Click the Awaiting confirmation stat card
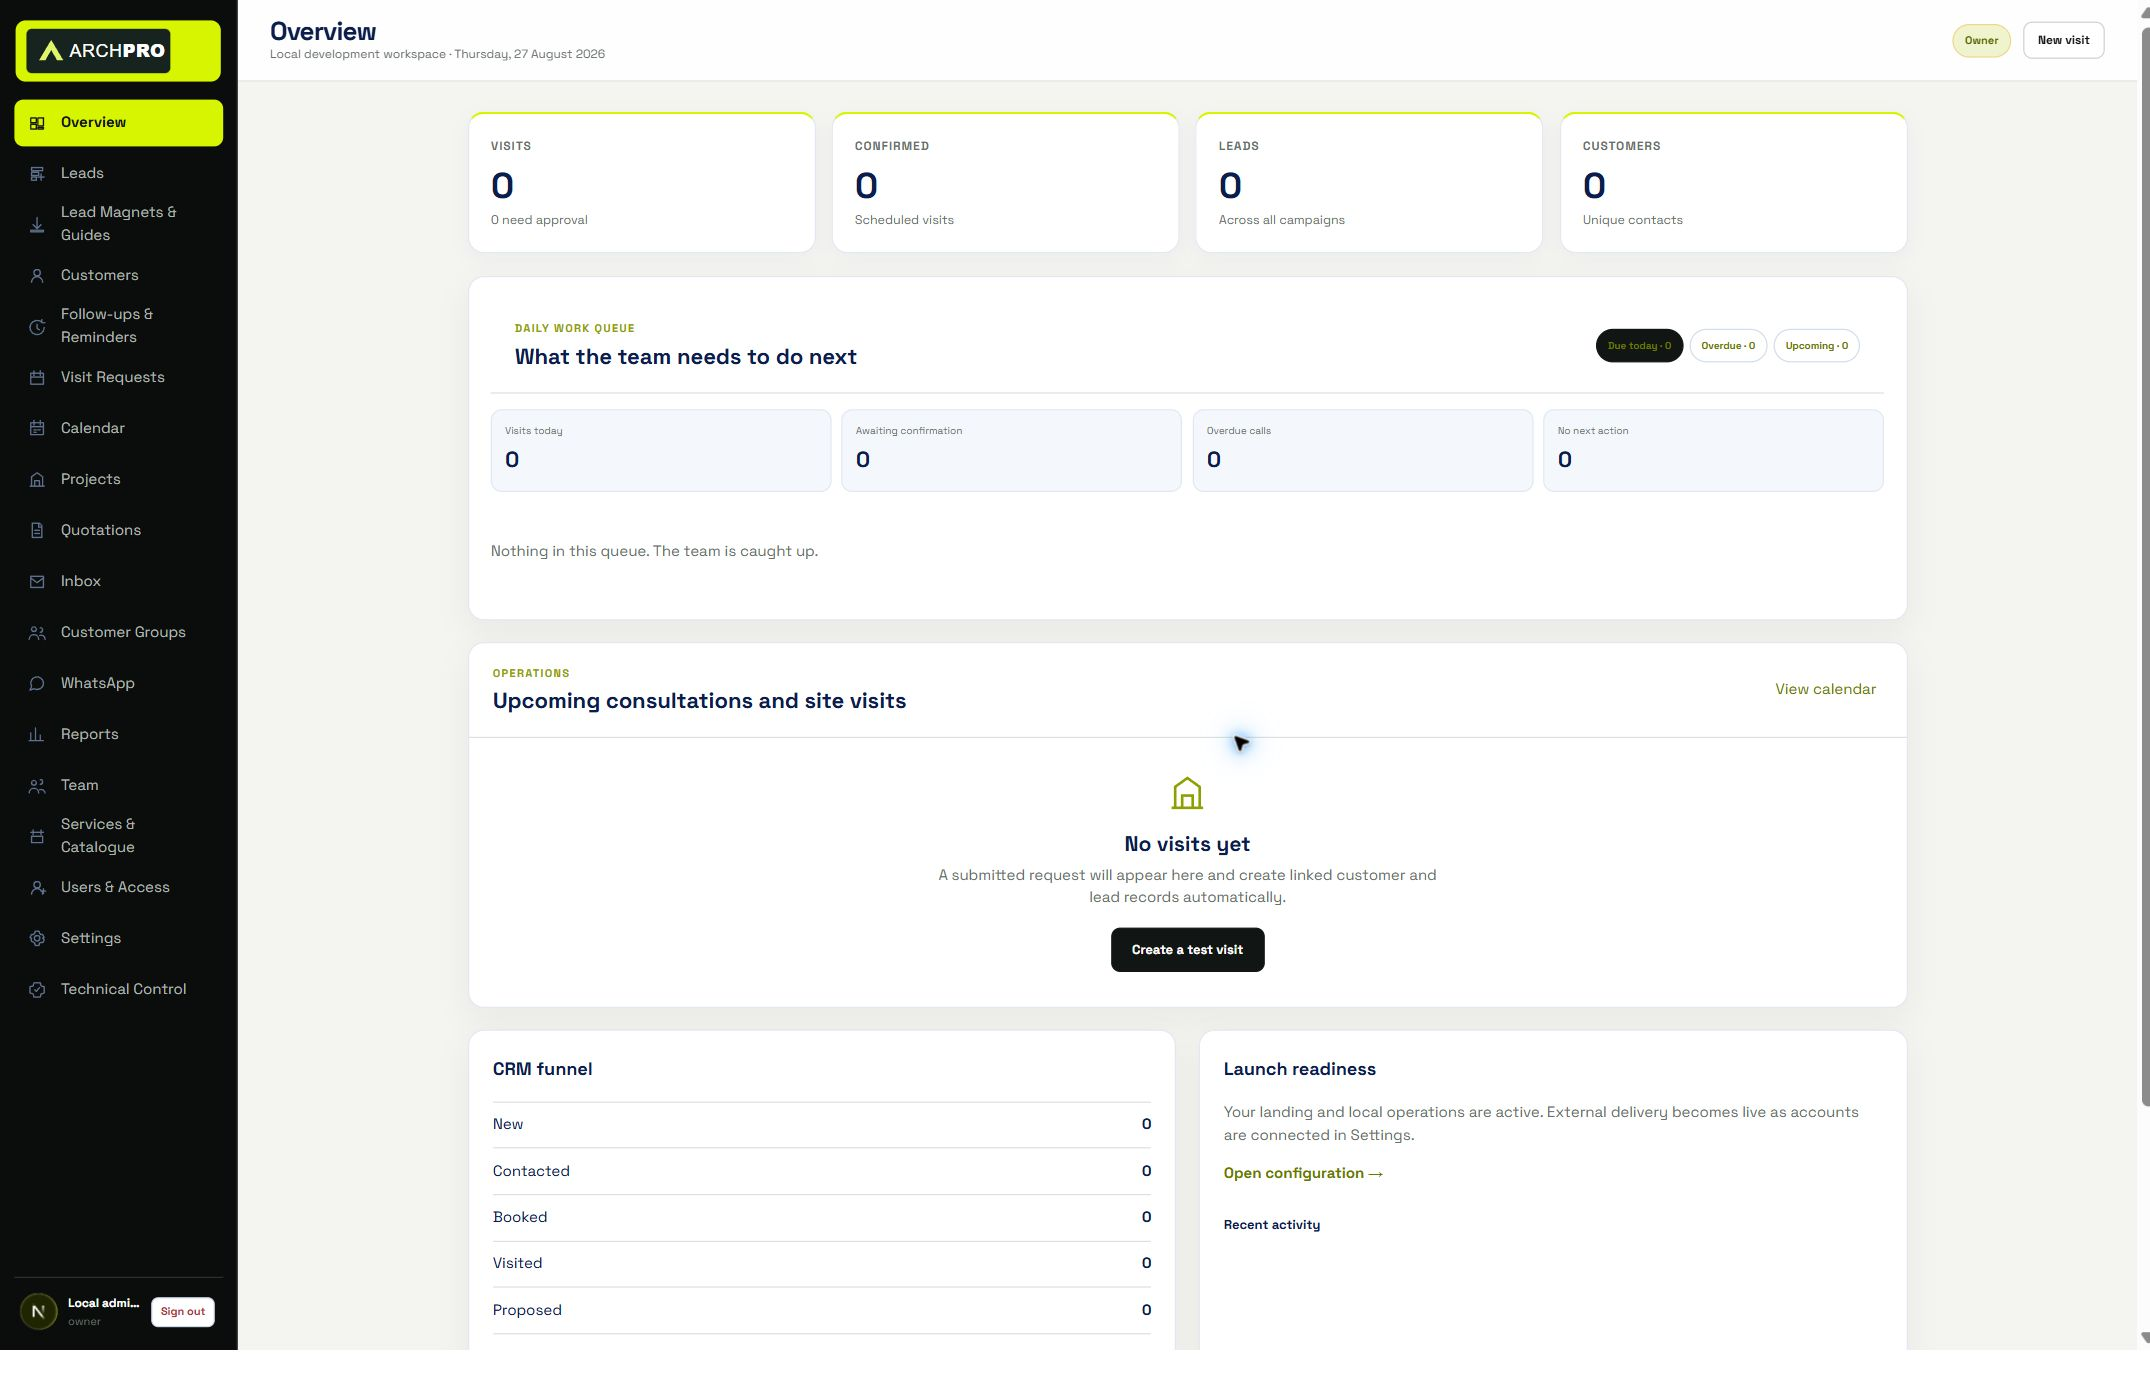 click(x=1011, y=451)
